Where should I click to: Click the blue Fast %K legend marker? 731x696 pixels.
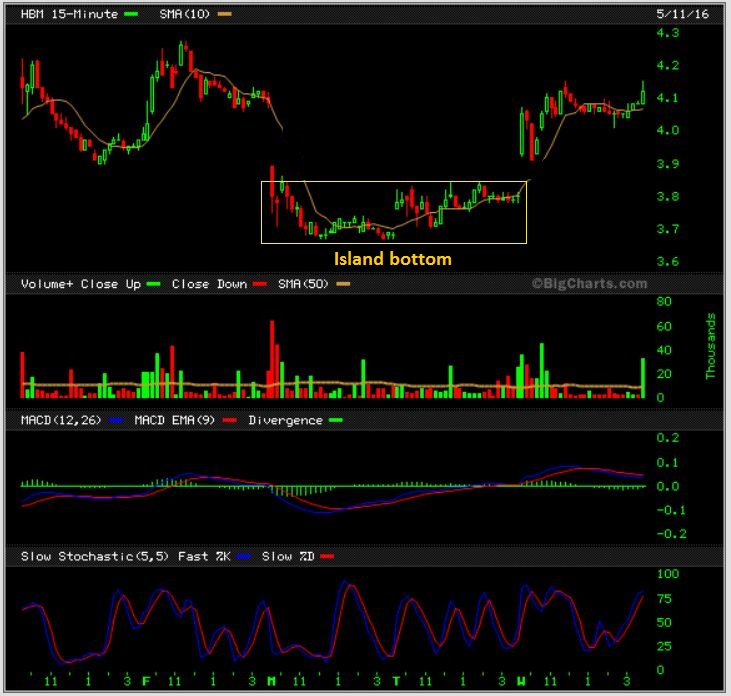click(244, 557)
